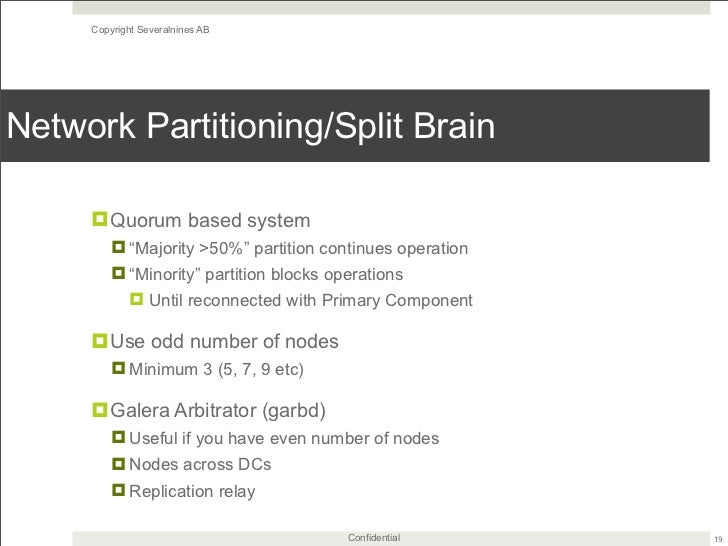
Task: Click the 'Galera Arbitrator (garbd)' bullet text
Action: [x=218, y=410]
